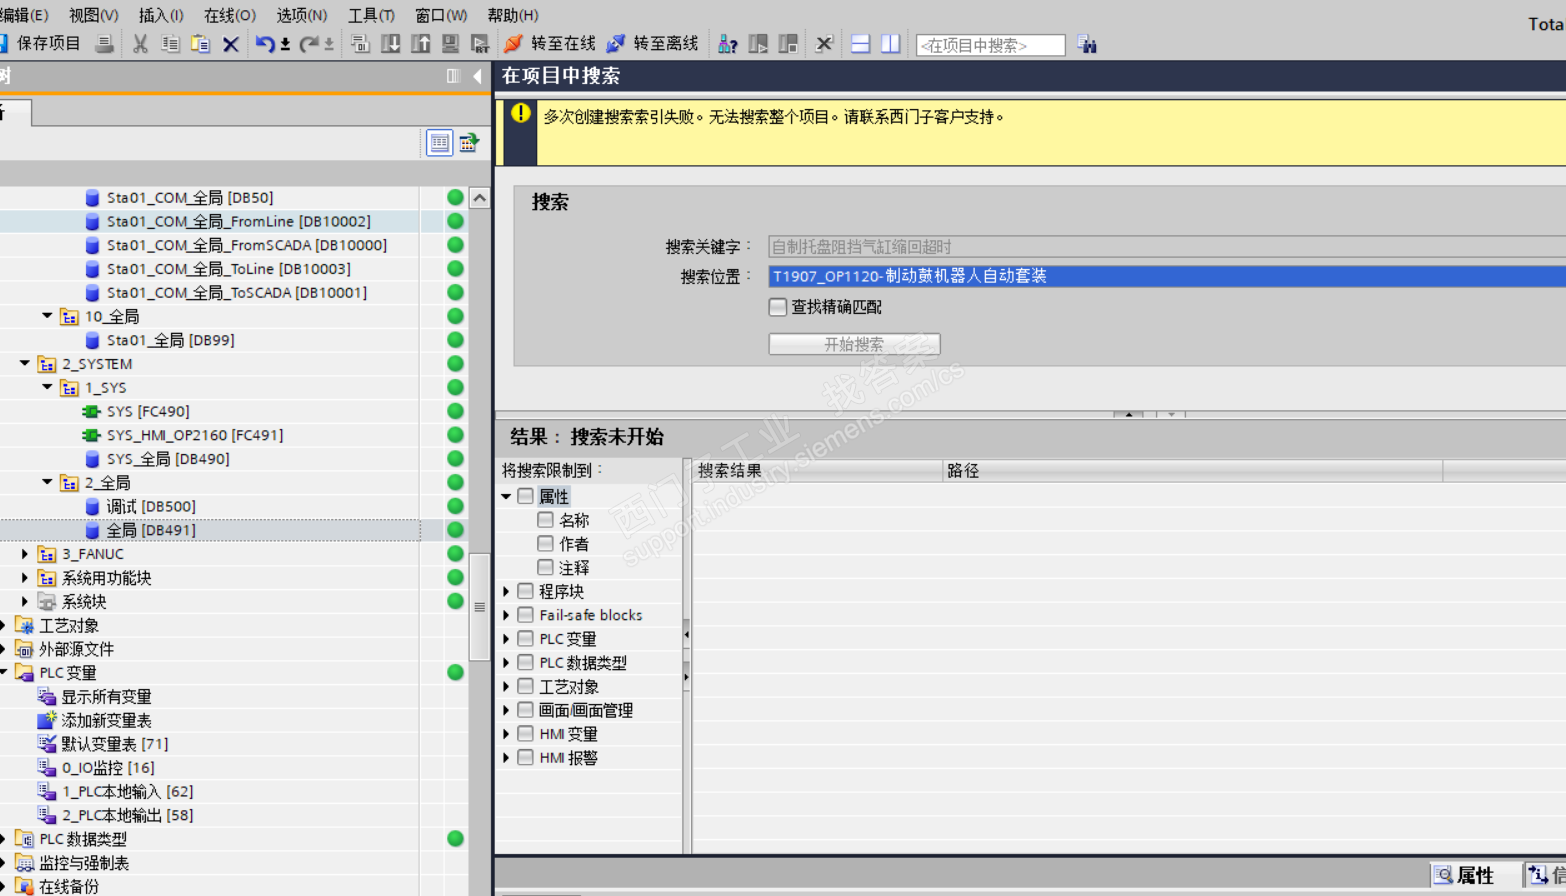Check the 作者 filter checkbox

click(545, 544)
